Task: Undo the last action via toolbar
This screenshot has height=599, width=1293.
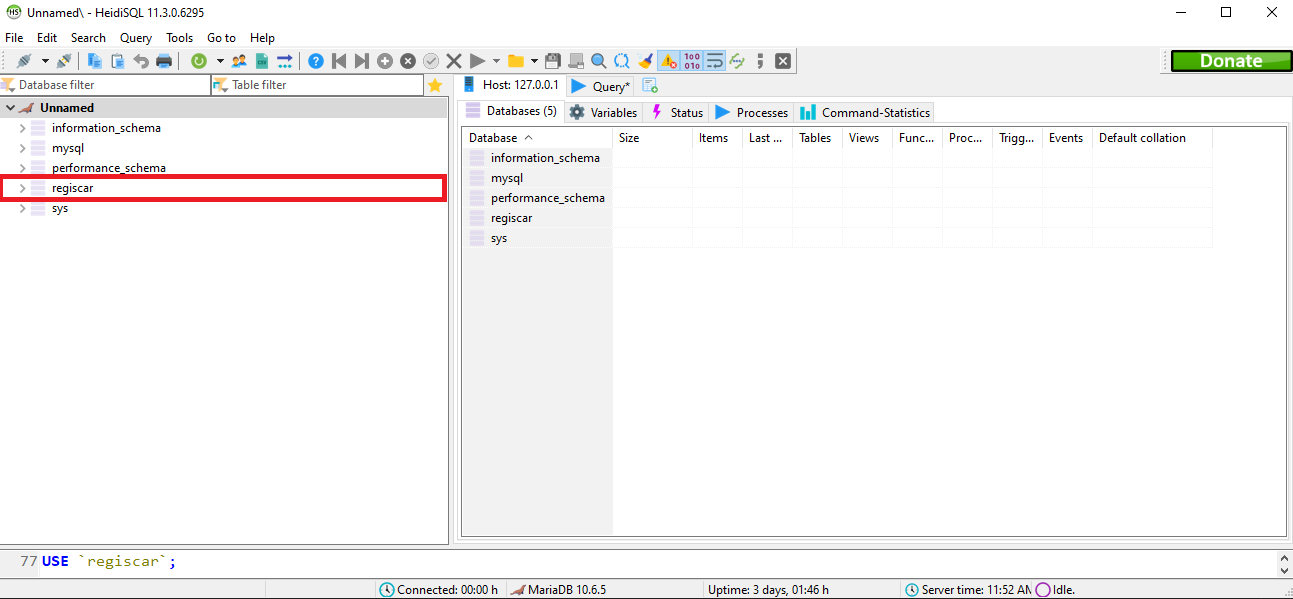Action: point(141,61)
